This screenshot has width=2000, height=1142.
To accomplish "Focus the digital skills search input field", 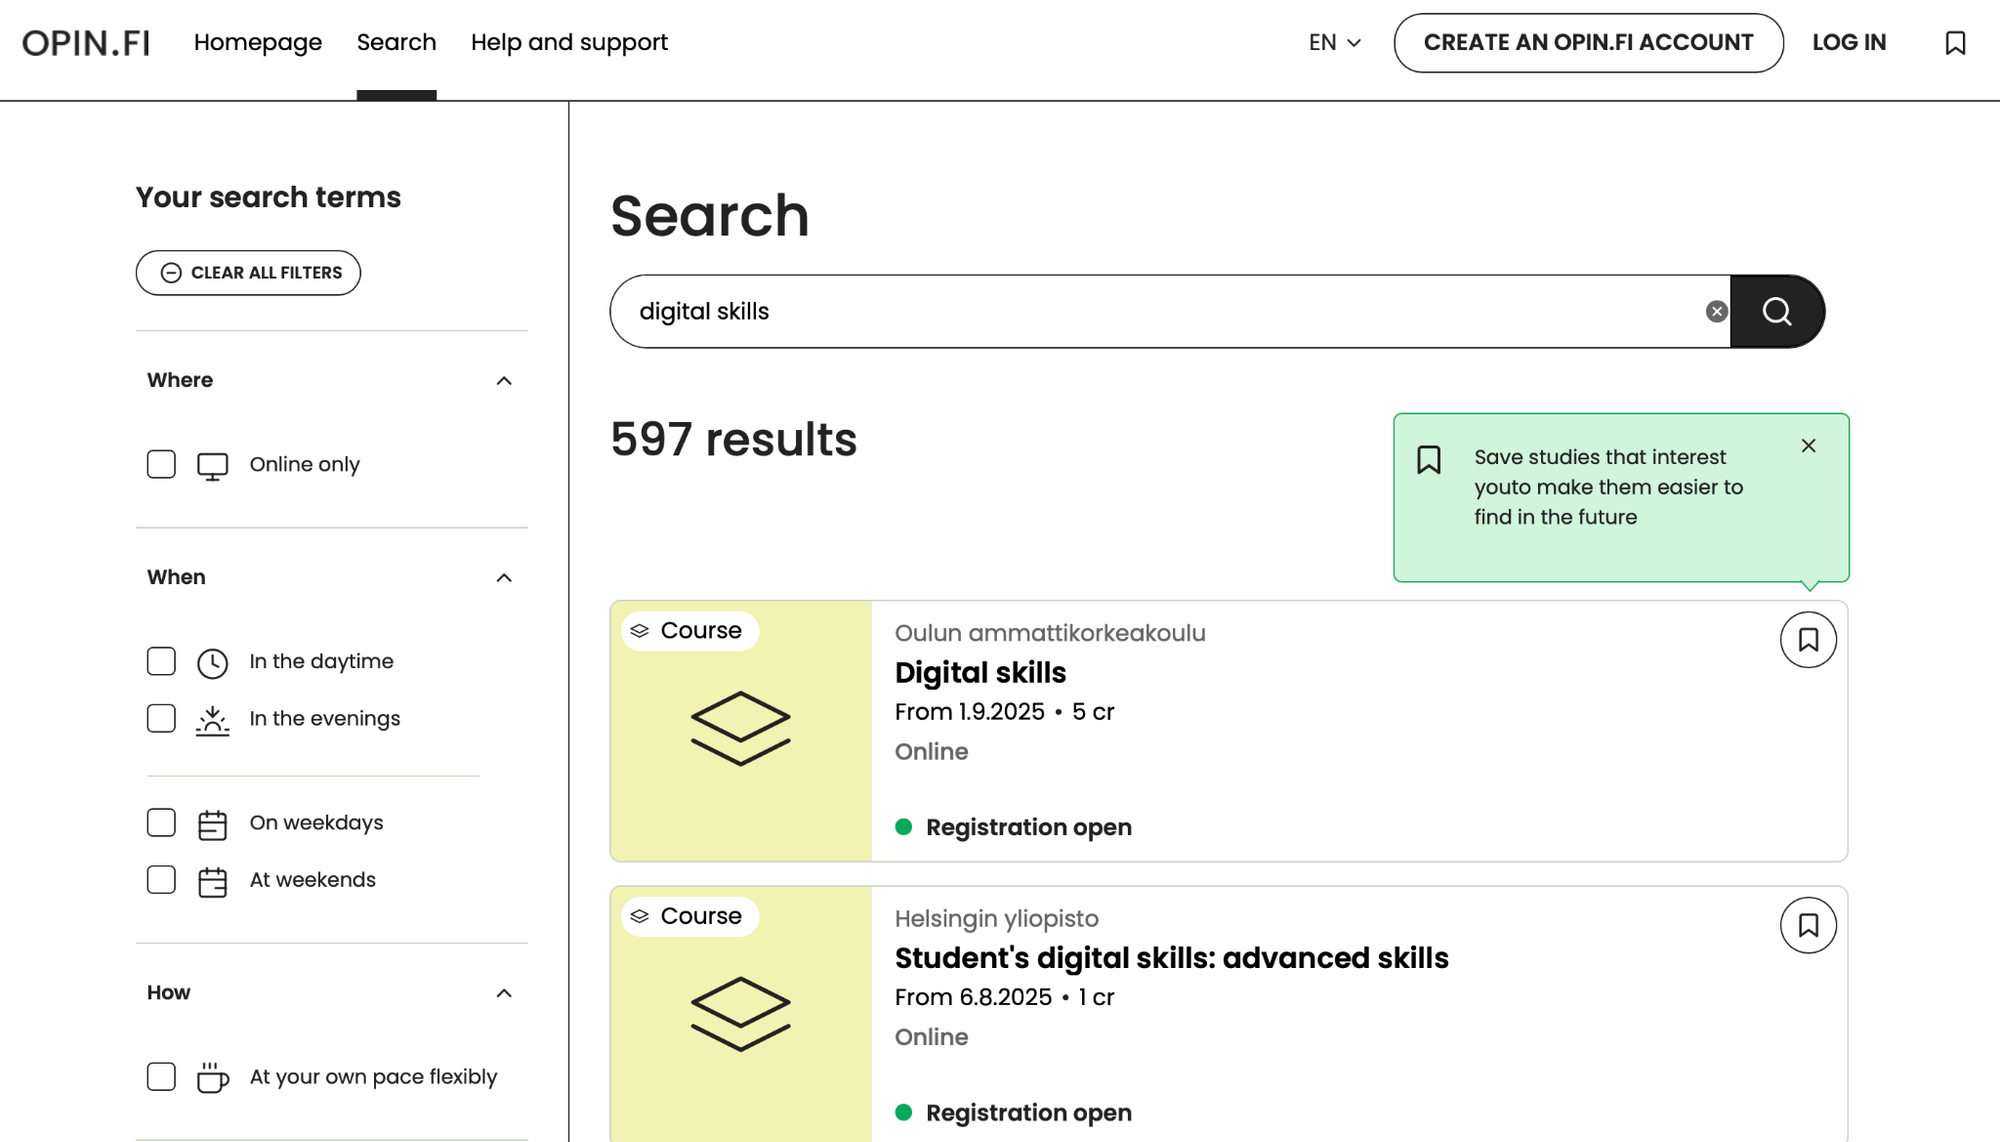I will pyautogui.click(x=1150, y=312).
